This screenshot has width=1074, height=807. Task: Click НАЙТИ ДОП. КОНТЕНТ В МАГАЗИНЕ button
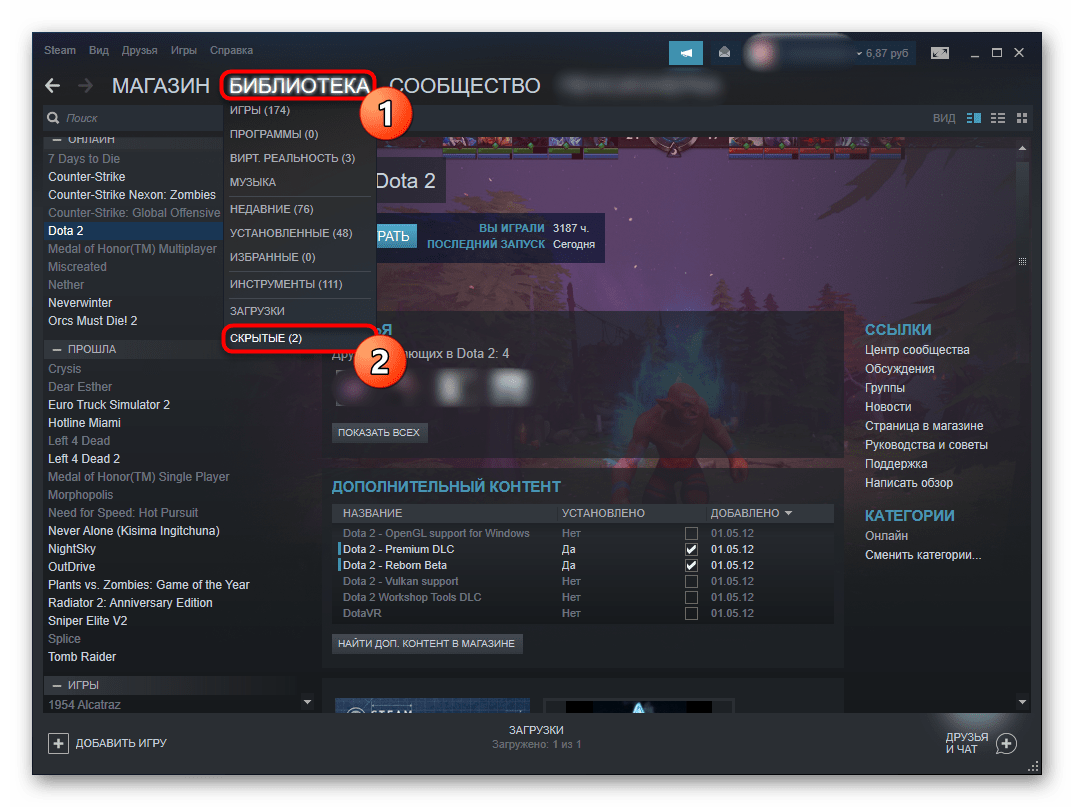click(x=427, y=643)
